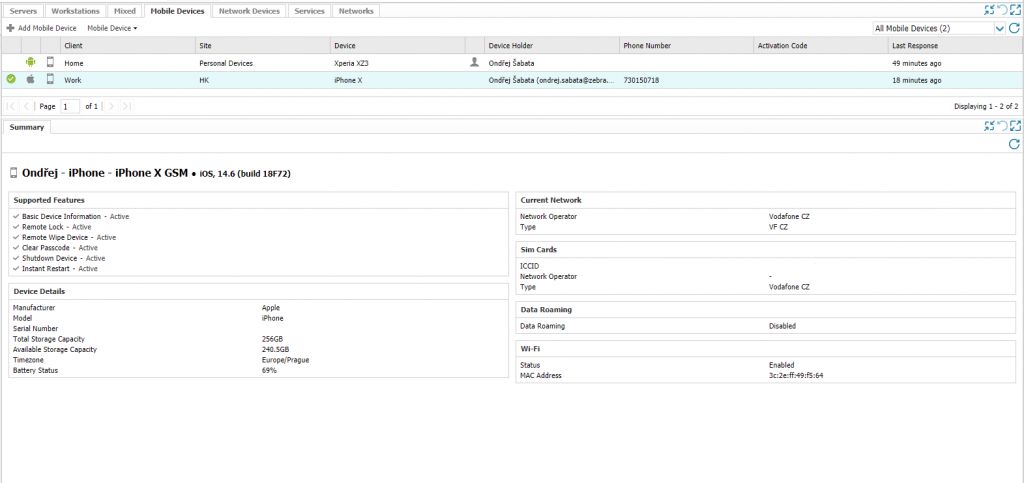1024x483 pixels.
Task: Maximize the Summary pane
Action: click(x=1015, y=126)
